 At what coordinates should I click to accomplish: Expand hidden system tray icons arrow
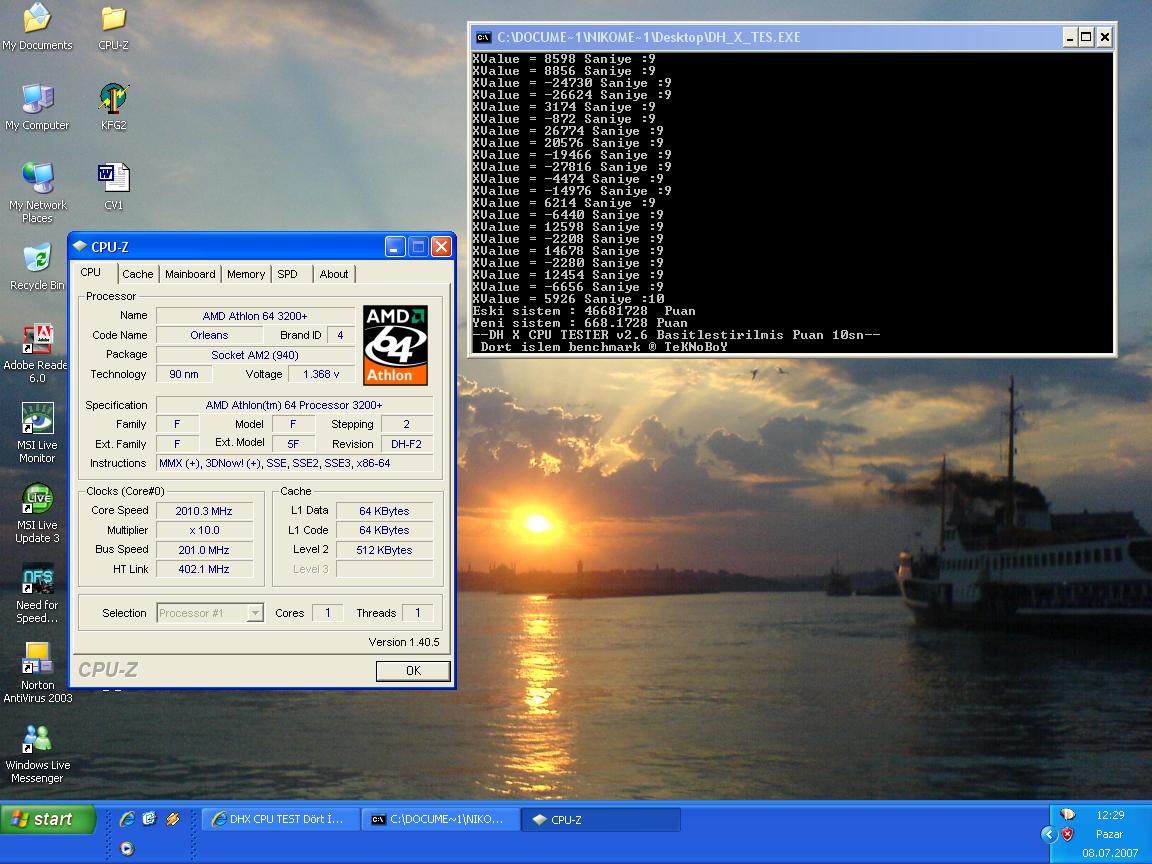(x=1049, y=834)
